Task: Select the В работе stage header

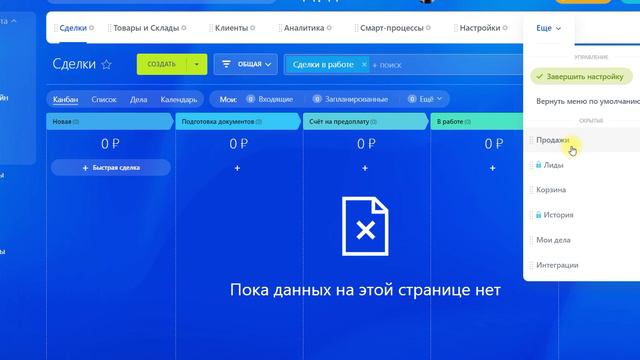Action: pyautogui.click(x=478, y=122)
